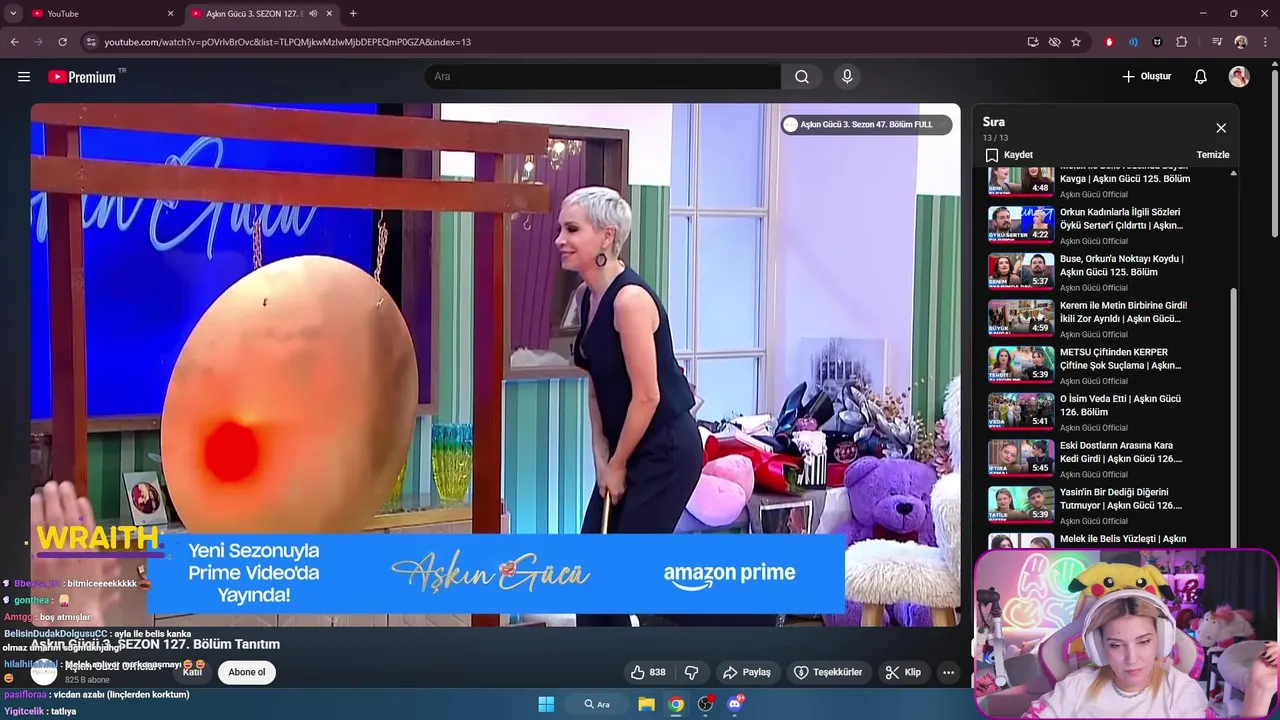
Task: Expand the tab search dropdown arrow
Action: (14, 14)
